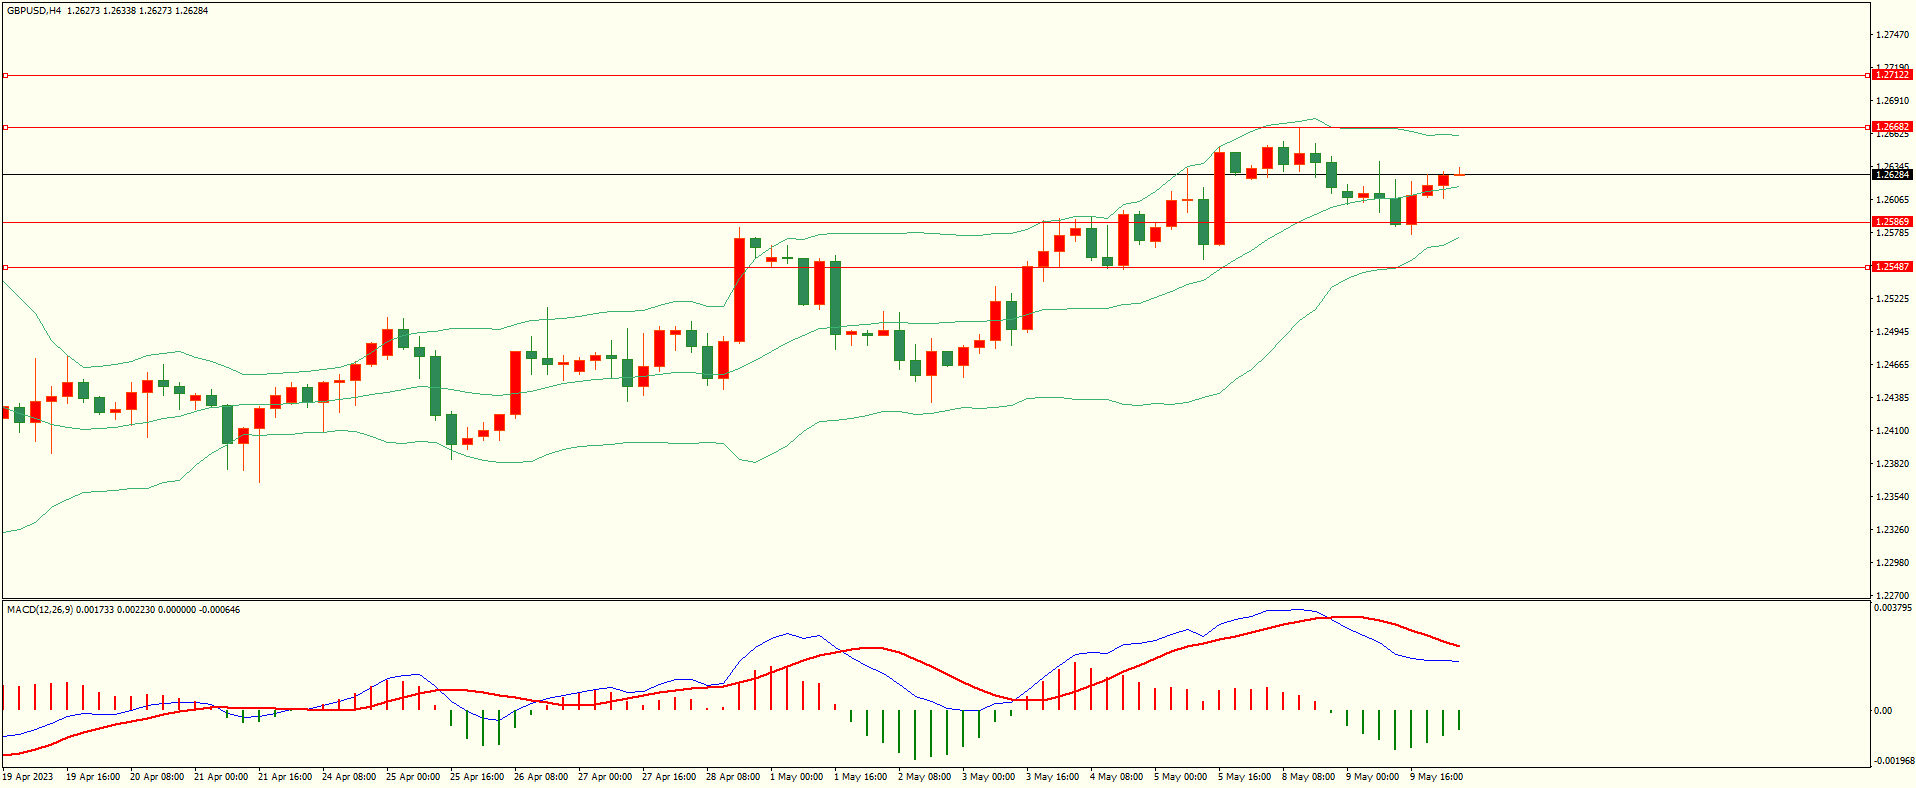Click the 1.24100 price axis label
Image resolution: width=1916 pixels, height=788 pixels.
coord(1892,431)
